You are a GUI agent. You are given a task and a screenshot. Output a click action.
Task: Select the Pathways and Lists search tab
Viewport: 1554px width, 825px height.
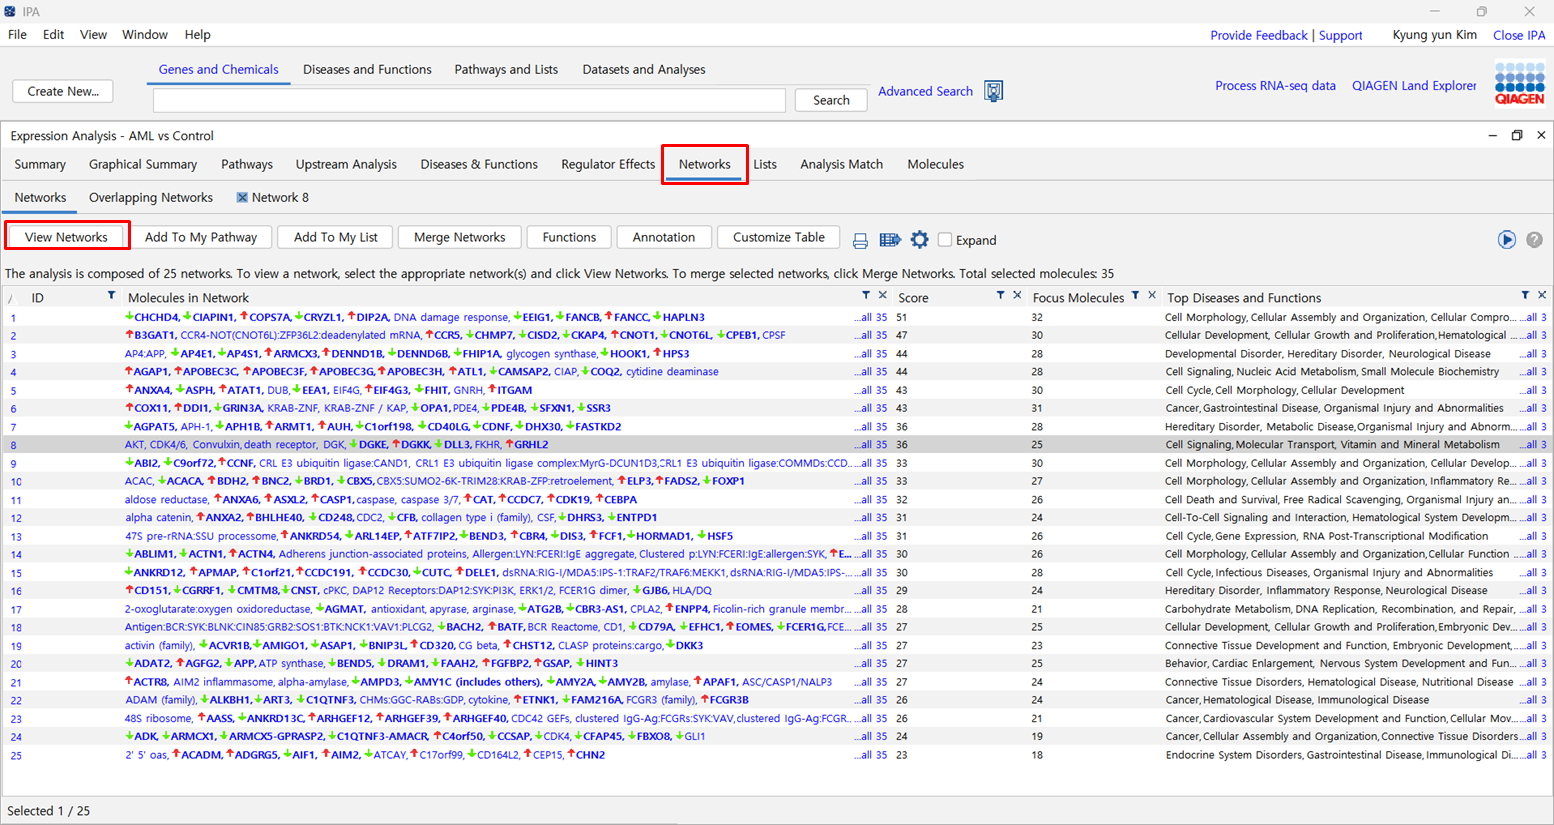(x=506, y=69)
